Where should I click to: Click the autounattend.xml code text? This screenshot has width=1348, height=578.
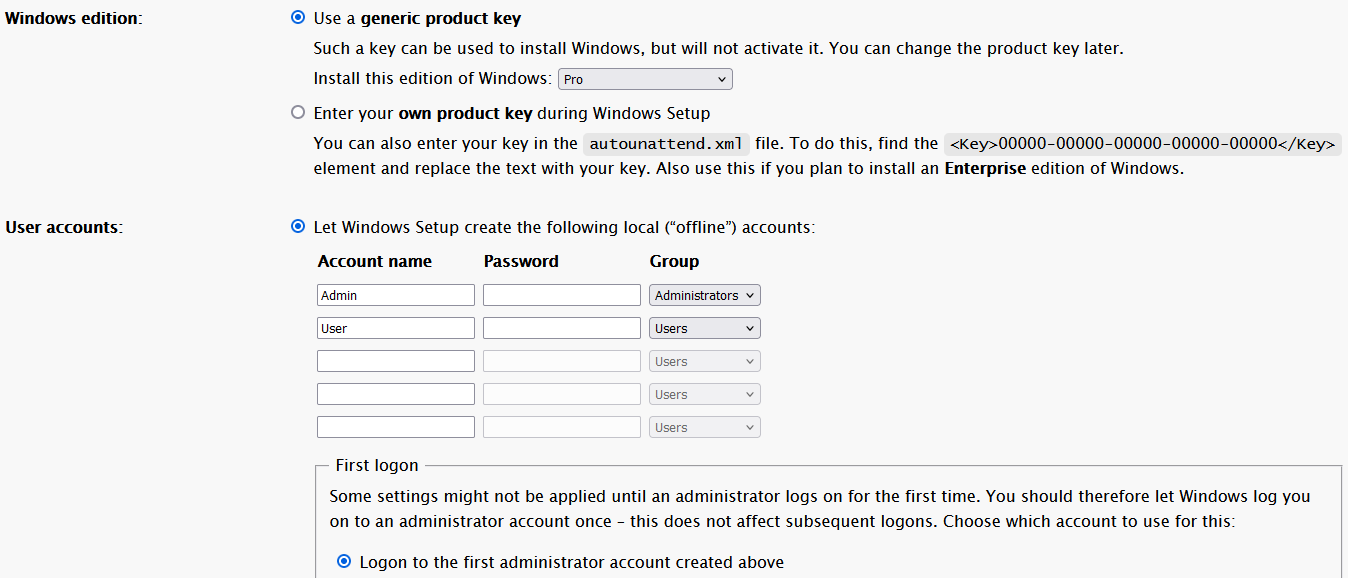[x=666, y=144]
